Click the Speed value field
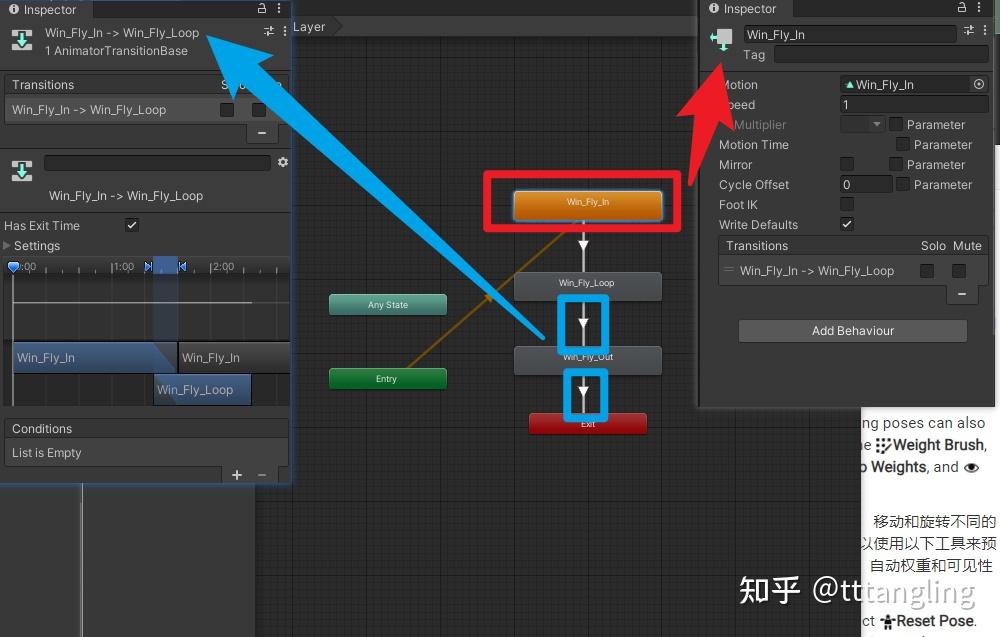This screenshot has height=637, width=1000. coord(915,104)
